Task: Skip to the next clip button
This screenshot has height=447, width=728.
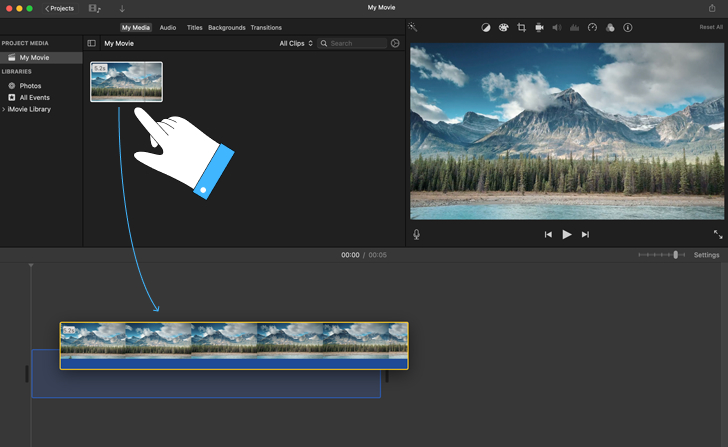Action: coord(585,234)
